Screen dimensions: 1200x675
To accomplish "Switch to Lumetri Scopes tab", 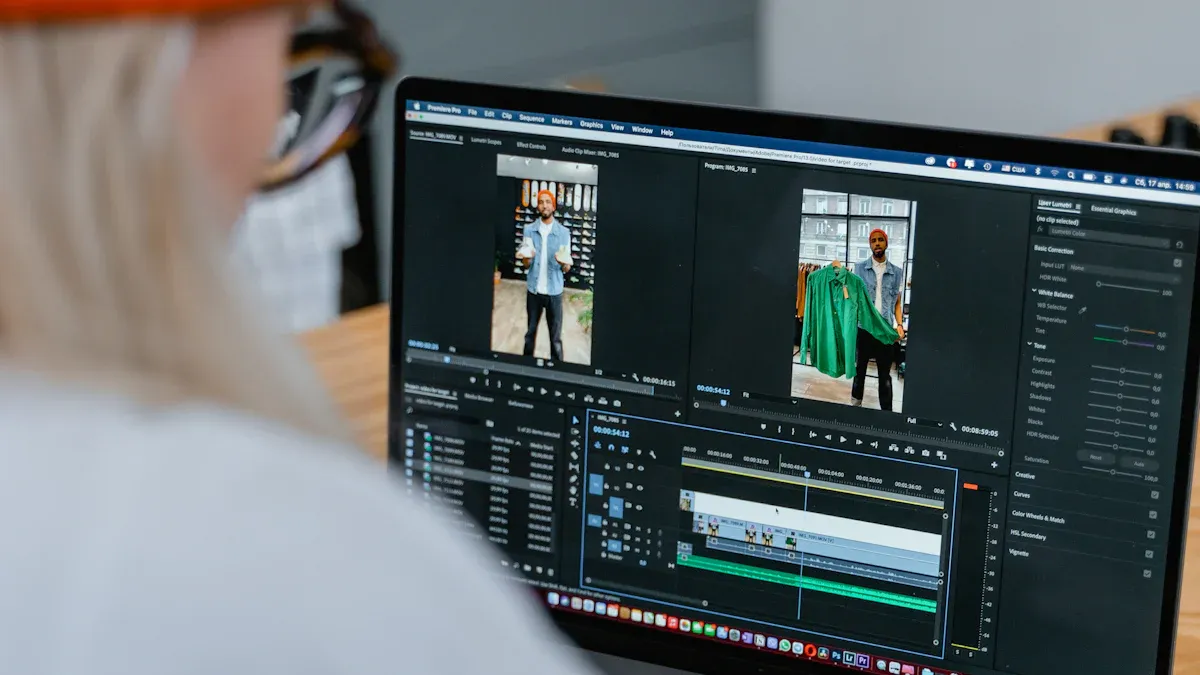I will pos(486,141).
